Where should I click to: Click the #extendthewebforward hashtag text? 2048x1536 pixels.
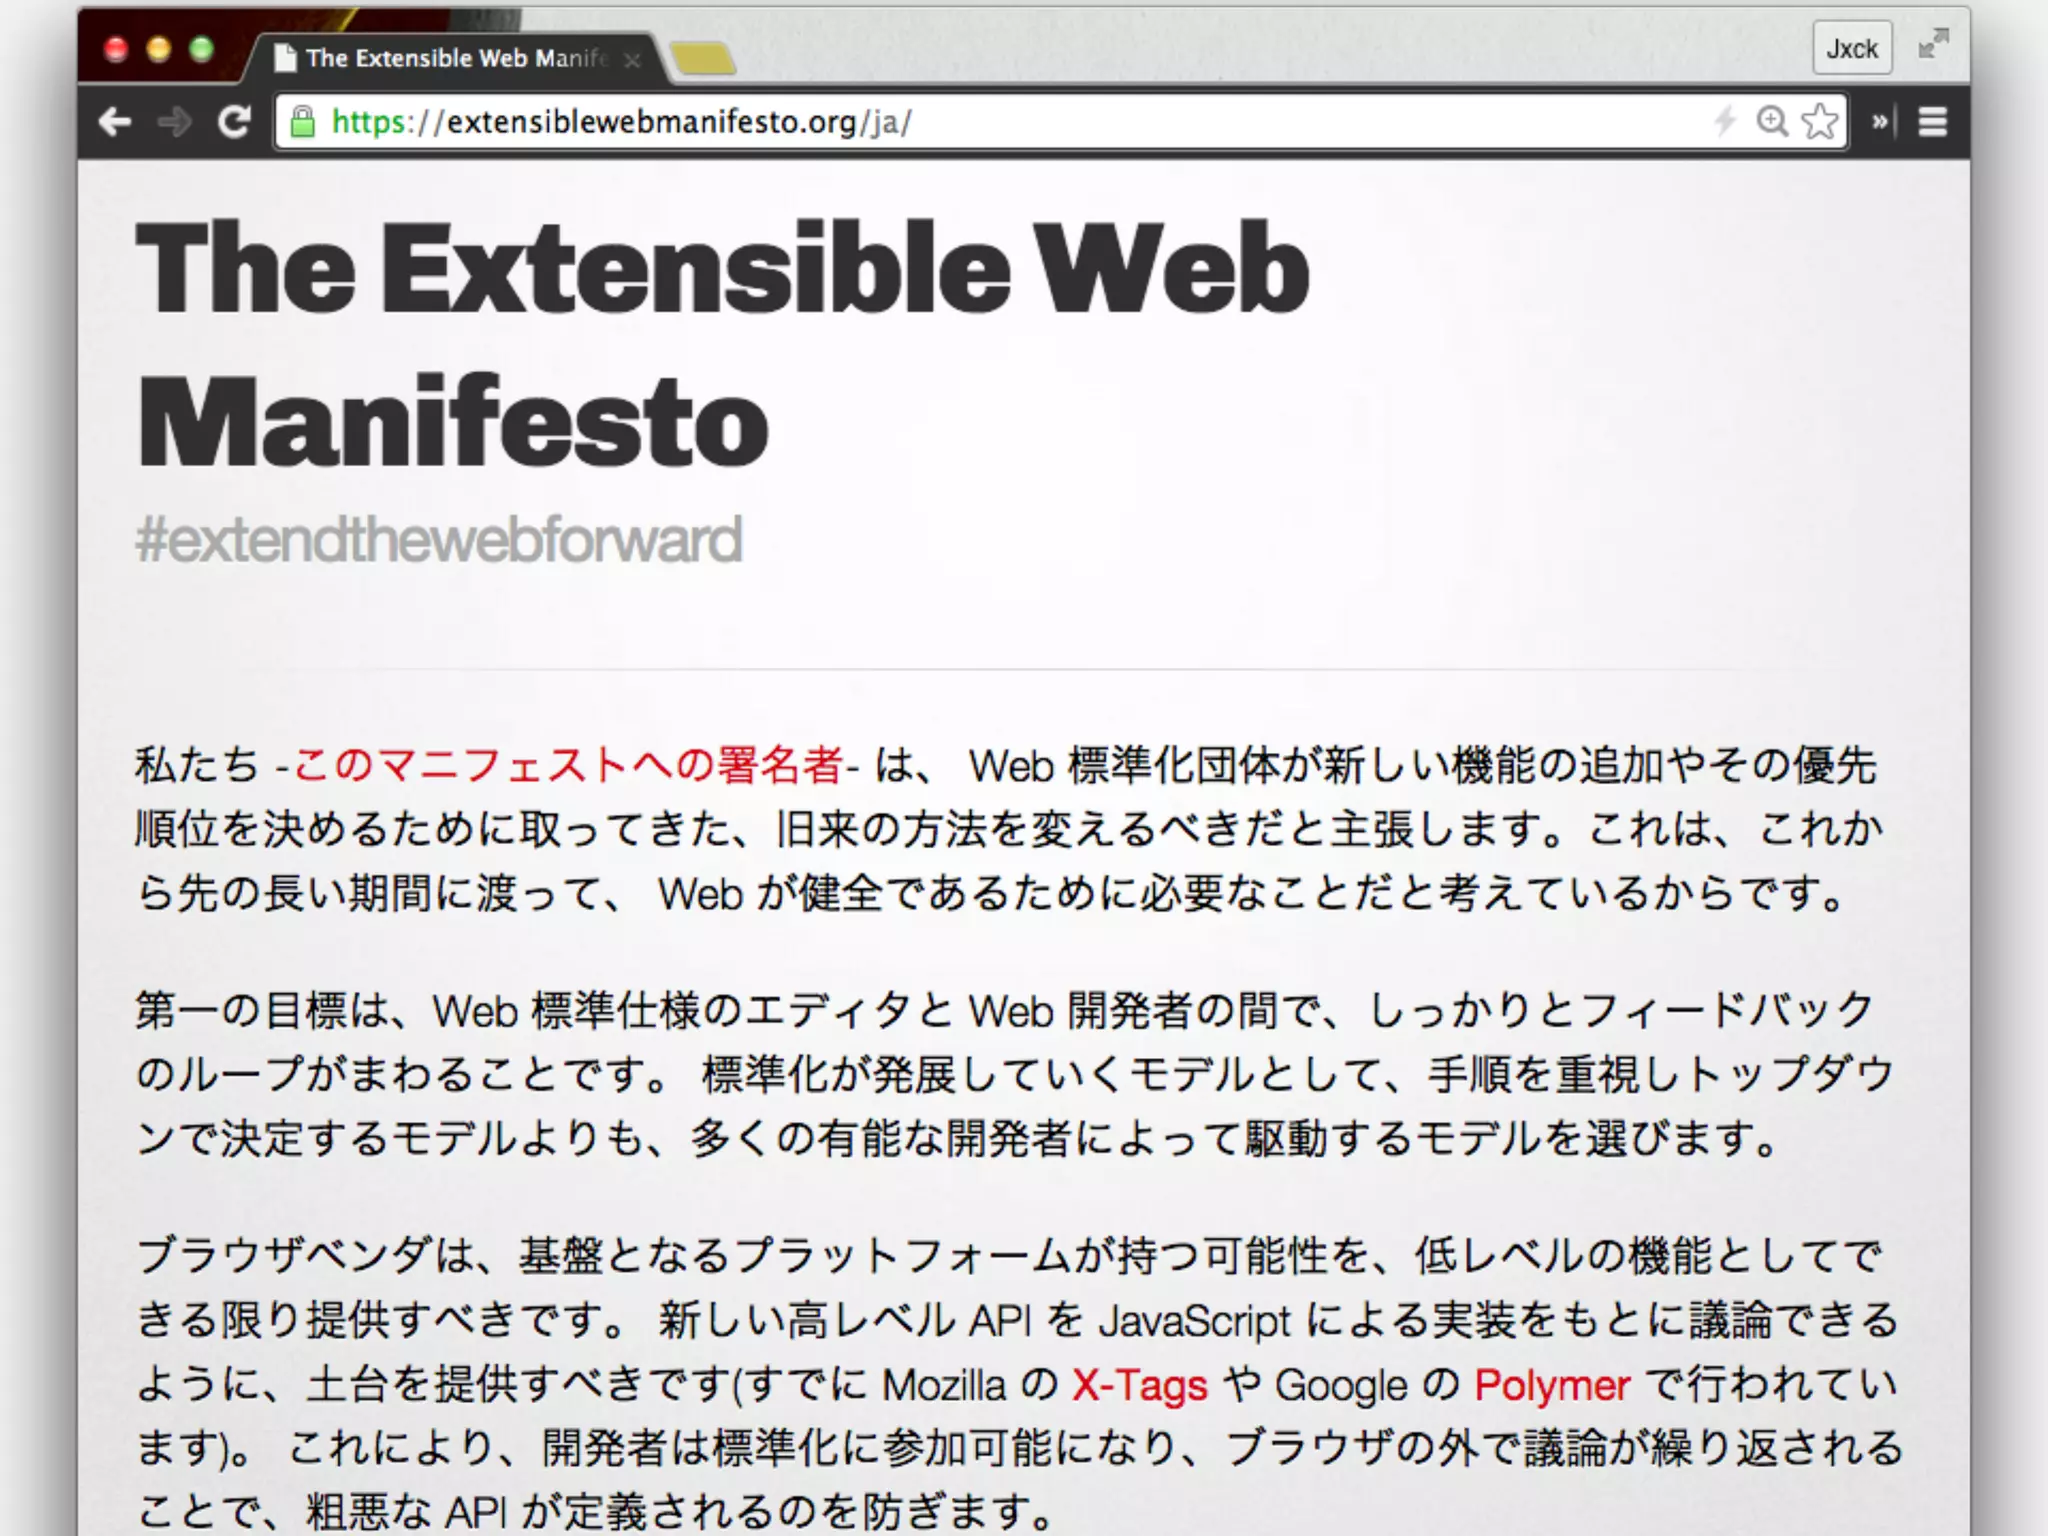pyautogui.click(x=439, y=540)
